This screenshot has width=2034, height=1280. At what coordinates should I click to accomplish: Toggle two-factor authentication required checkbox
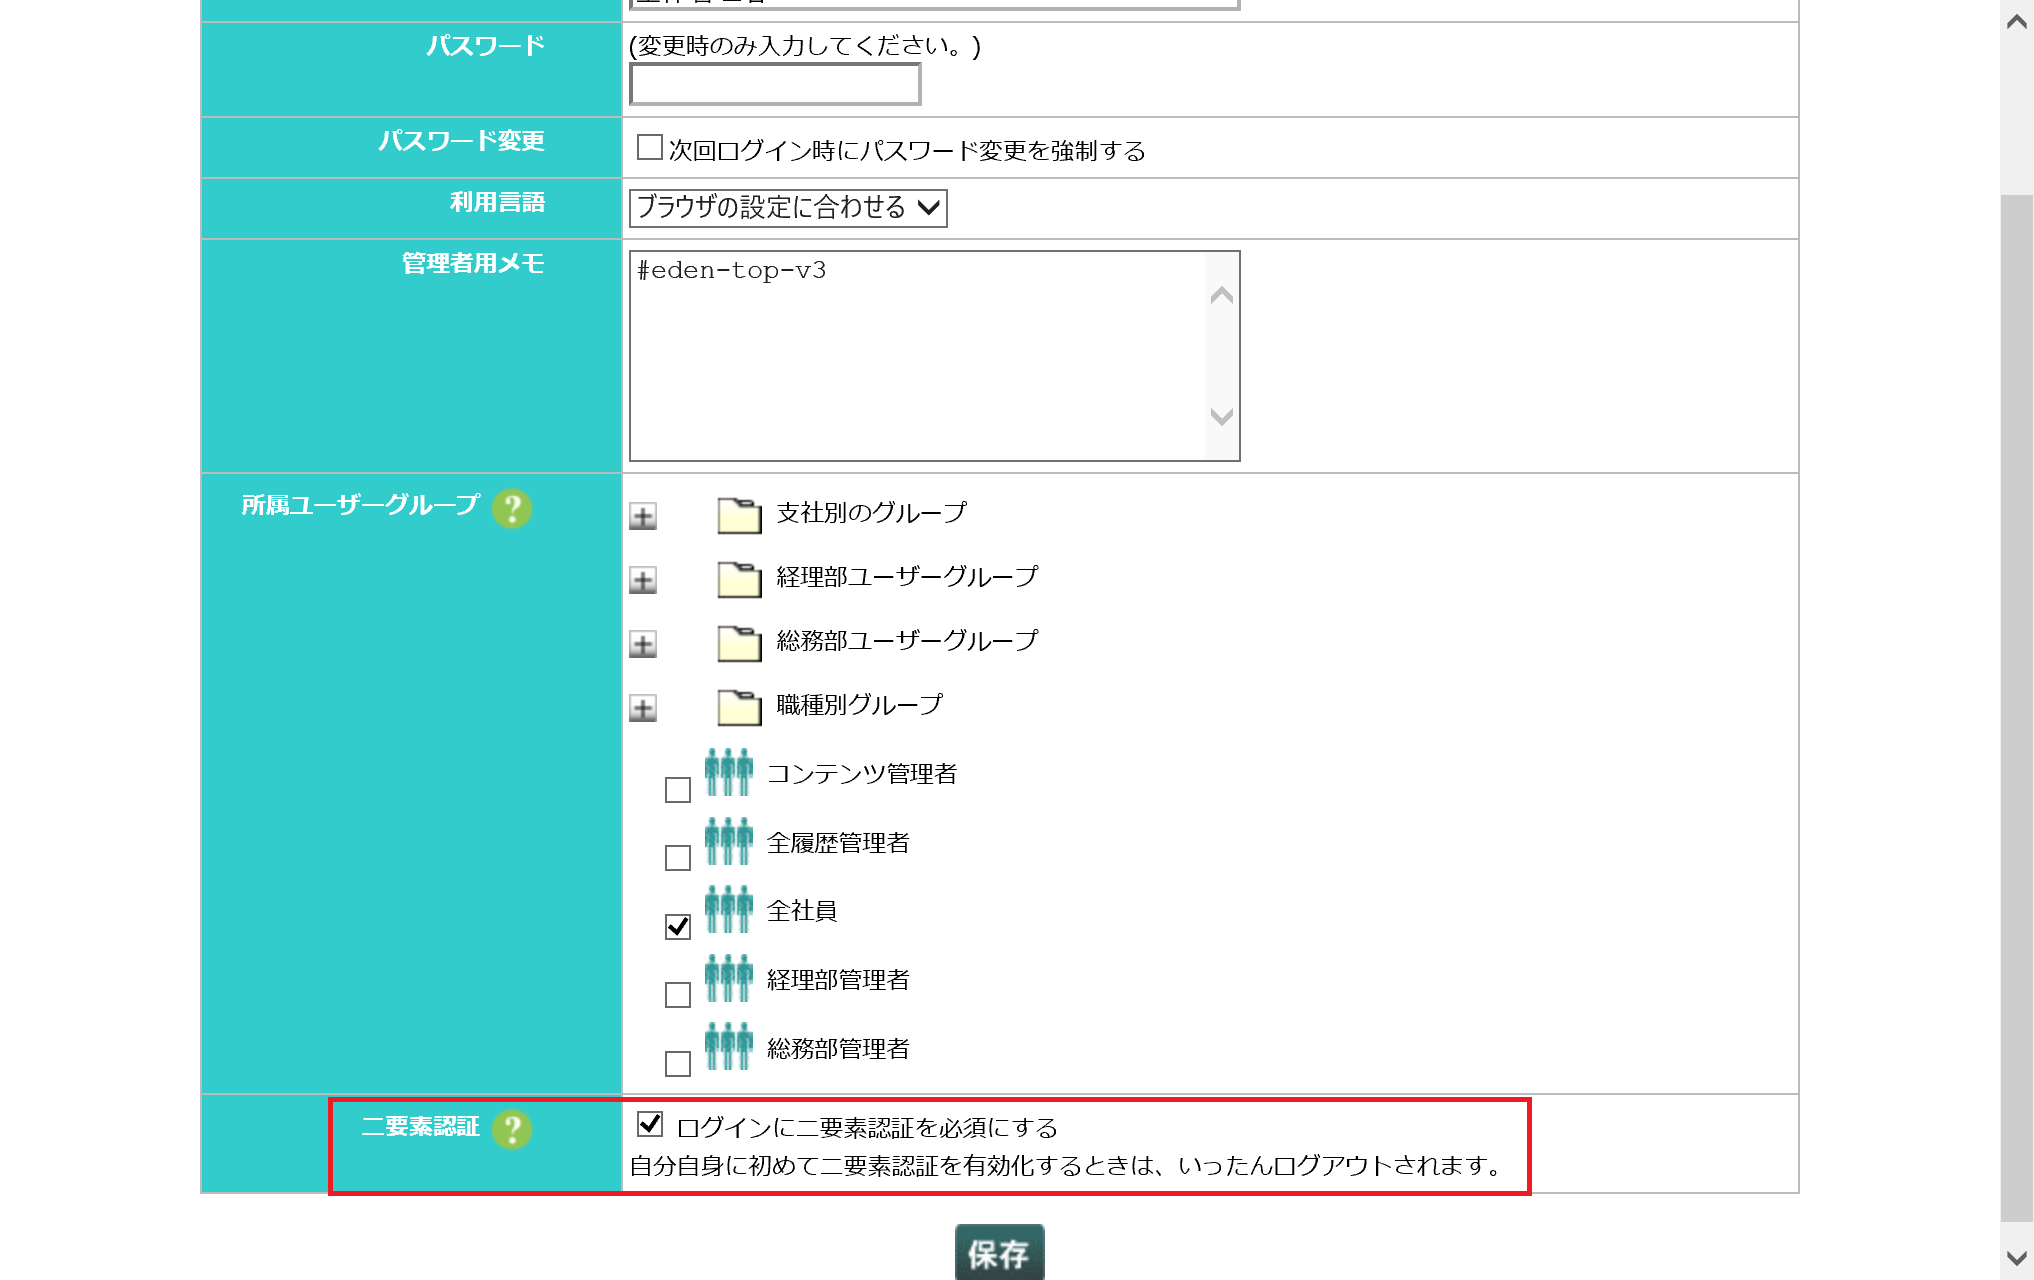pyautogui.click(x=650, y=1124)
